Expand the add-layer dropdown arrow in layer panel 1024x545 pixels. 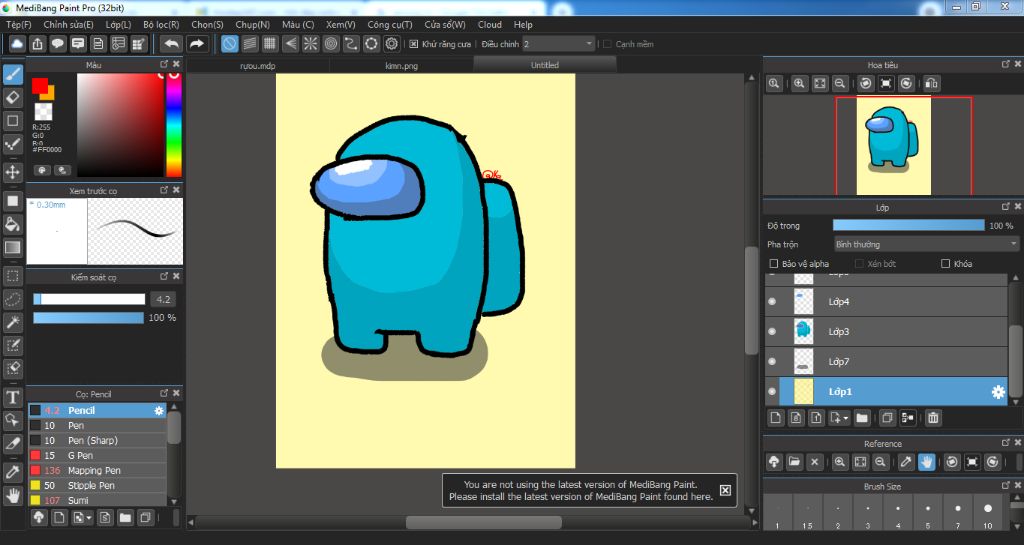[x=846, y=418]
